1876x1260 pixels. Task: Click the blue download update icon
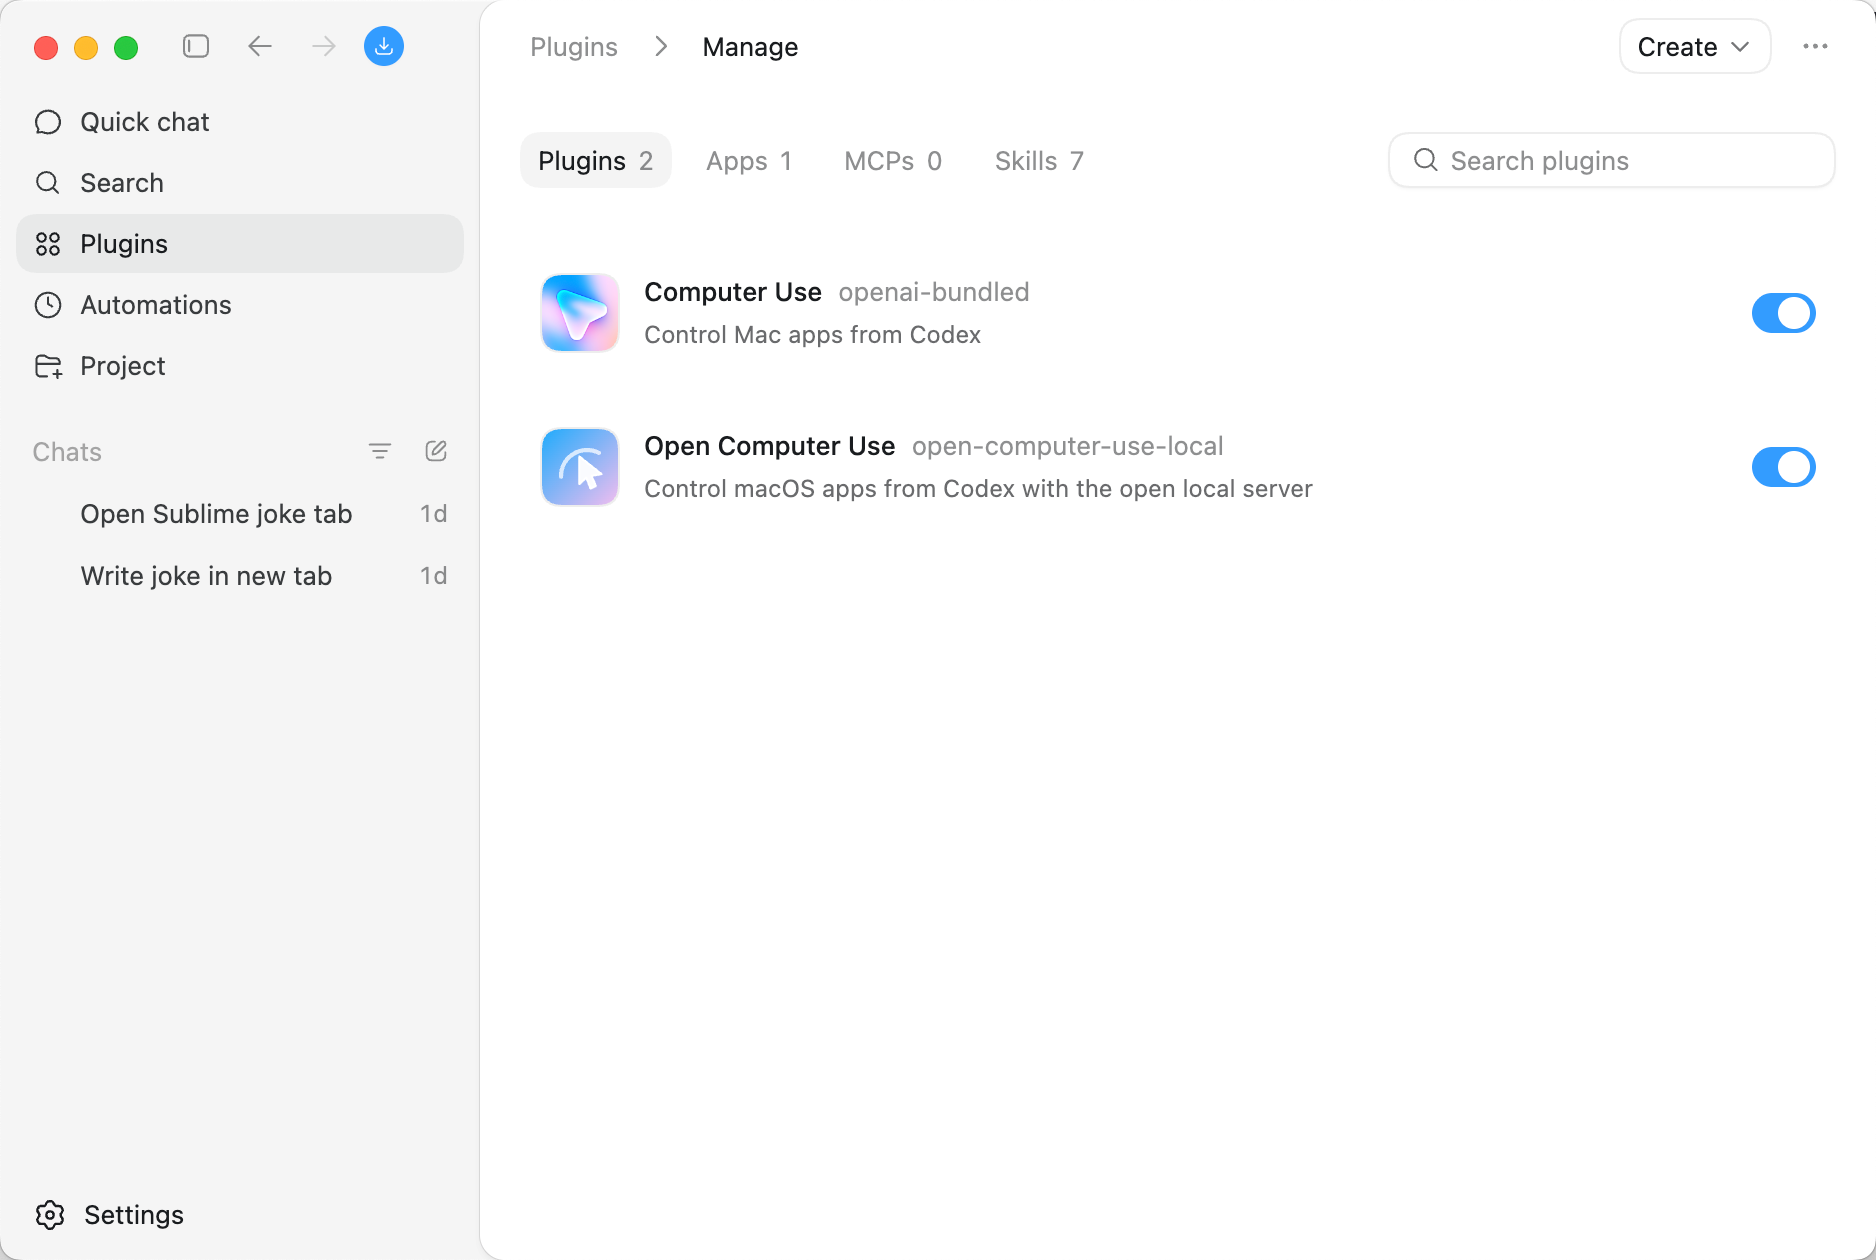pos(384,47)
